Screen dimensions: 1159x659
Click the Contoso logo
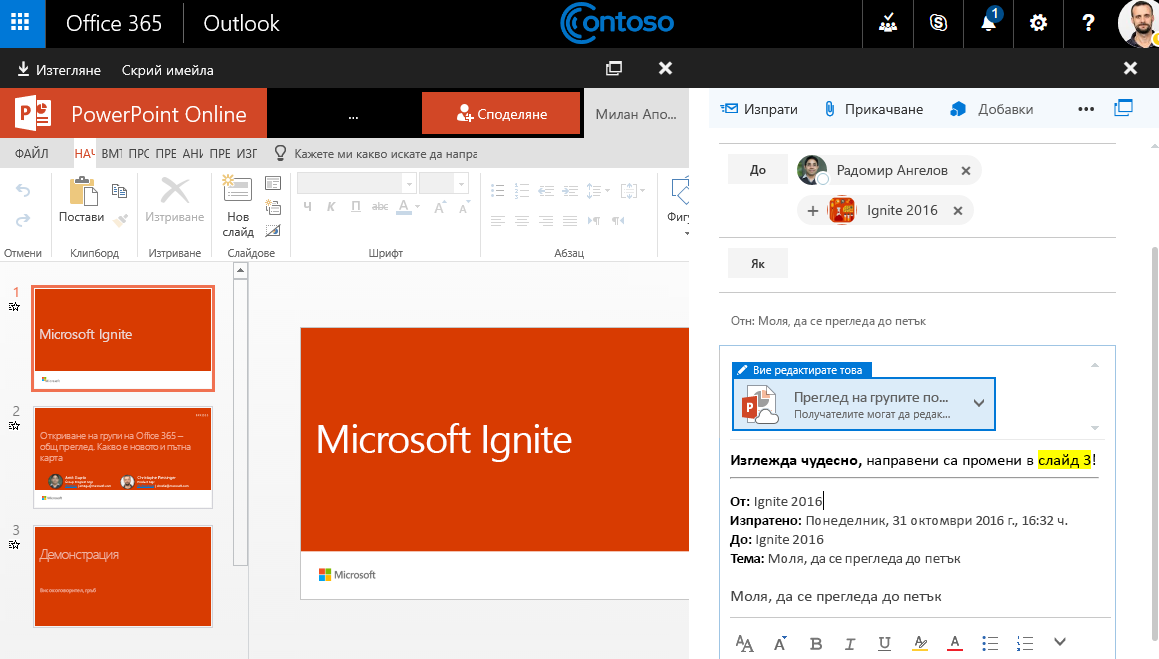tap(617, 23)
